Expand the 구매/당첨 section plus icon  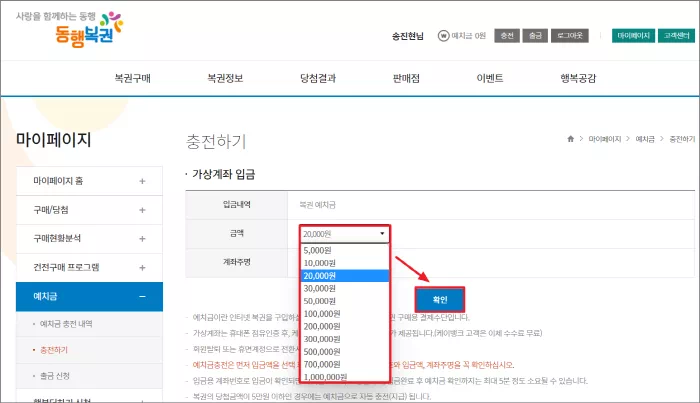[142, 210]
